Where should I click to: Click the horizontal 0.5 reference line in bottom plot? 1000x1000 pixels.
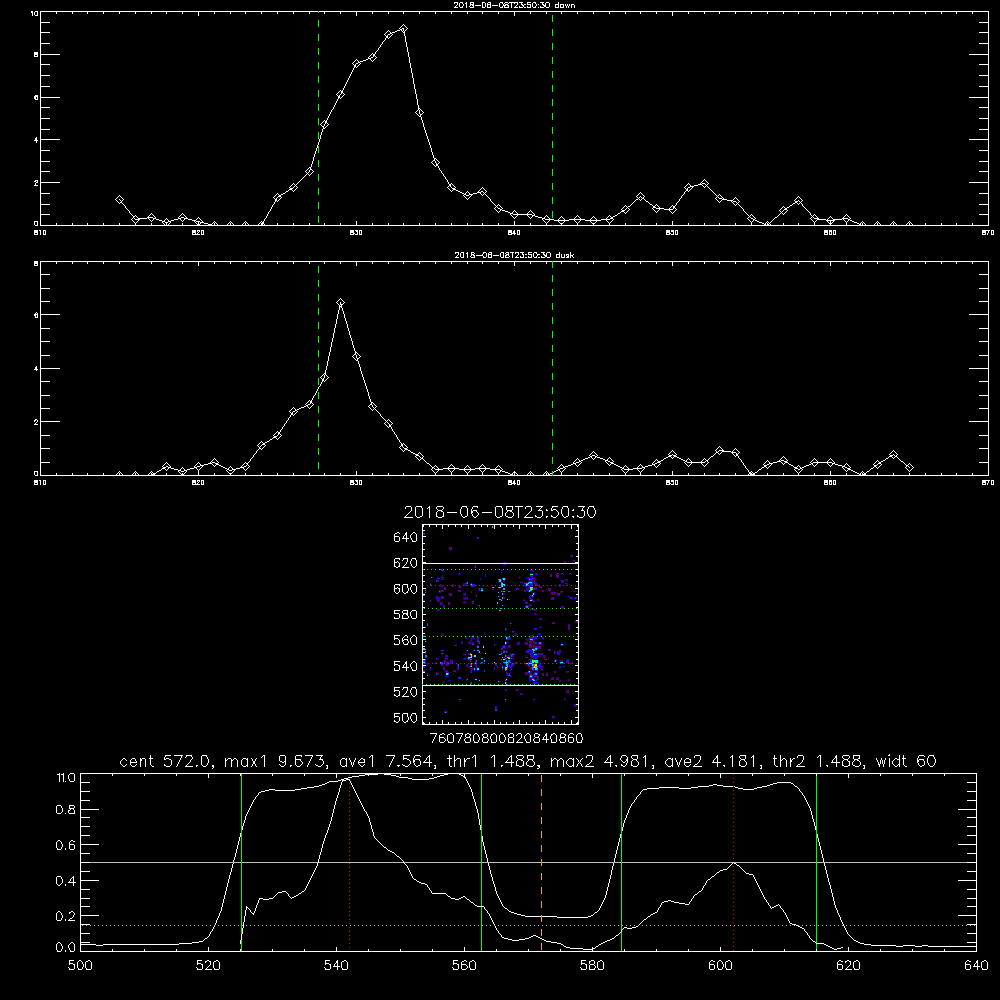[x=529, y=862]
